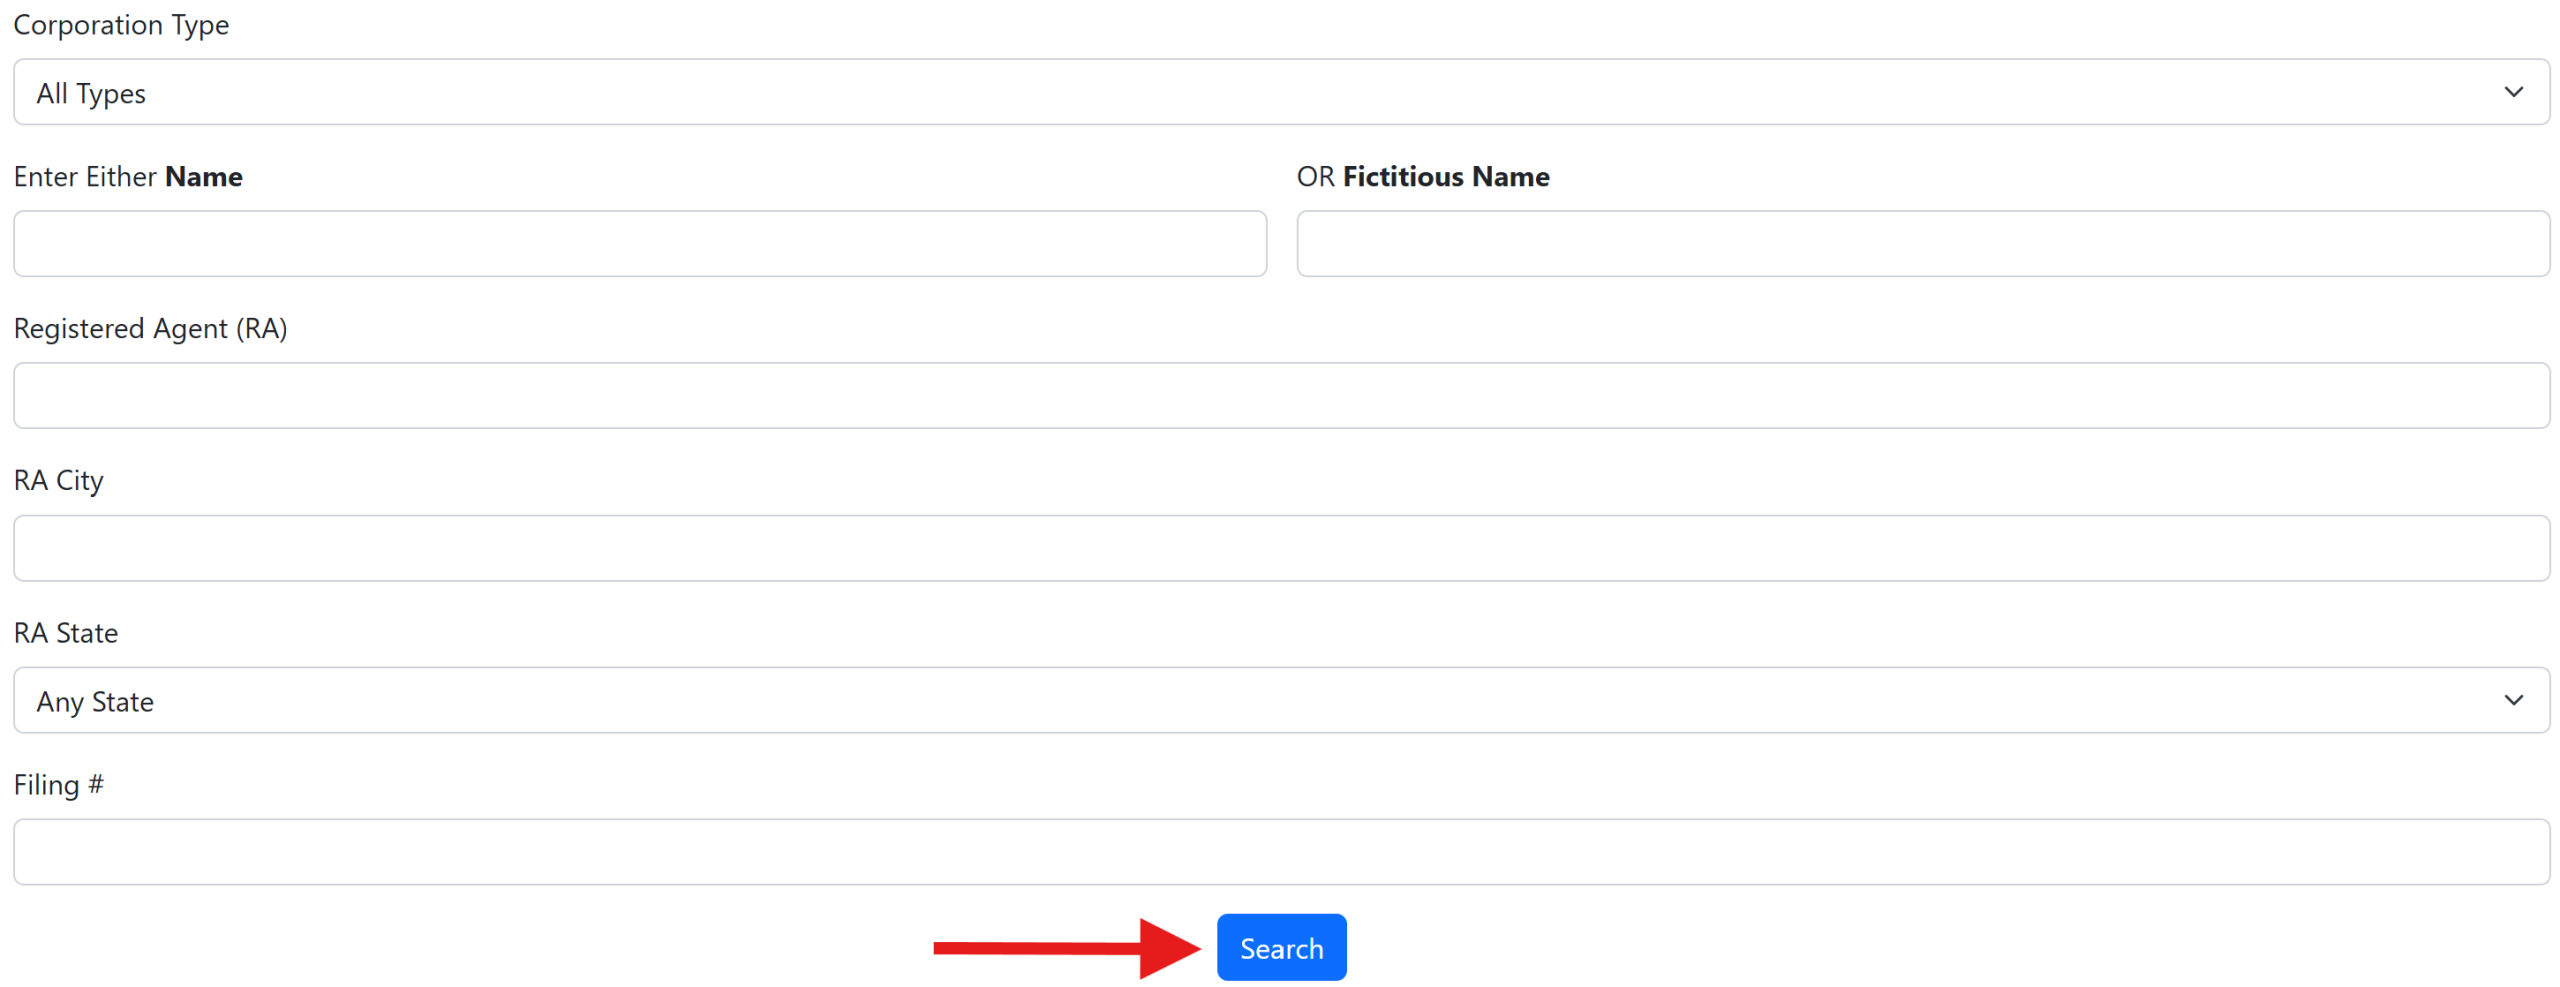2560x987 pixels.
Task: Click the OR Fictitious Name label
Action: 1422,176
